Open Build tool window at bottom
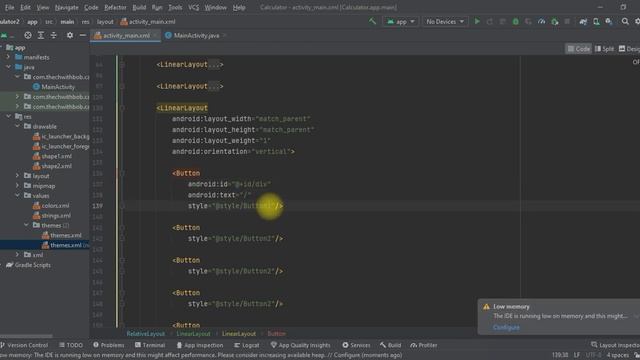Image resolution: width=640 pixels, height=360 pixels. coord(391,345)
